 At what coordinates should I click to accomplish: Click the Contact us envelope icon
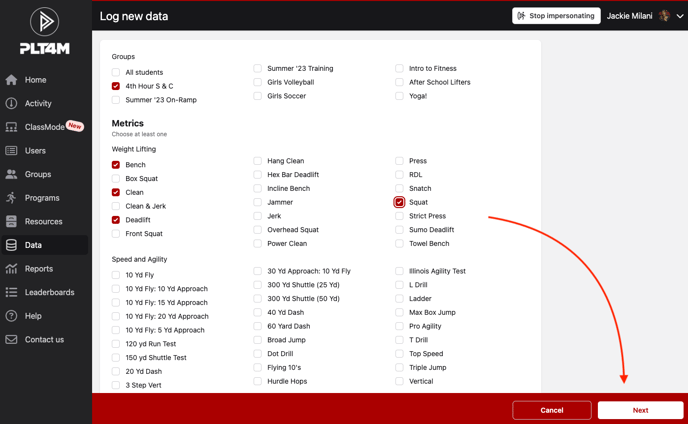pos(12,340)
